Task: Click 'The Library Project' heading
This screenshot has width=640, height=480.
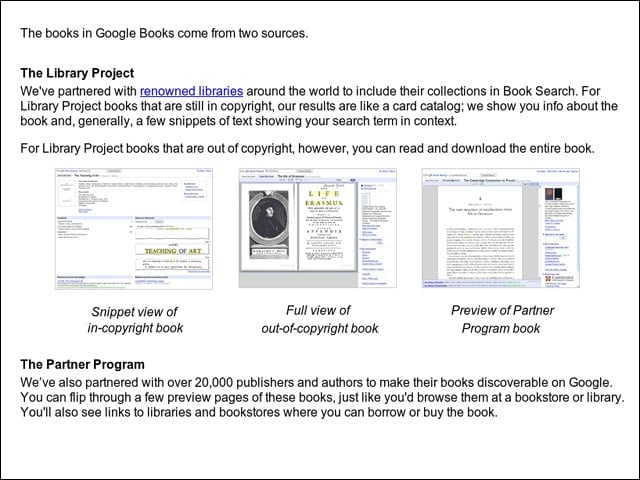Action: point(77,73)
